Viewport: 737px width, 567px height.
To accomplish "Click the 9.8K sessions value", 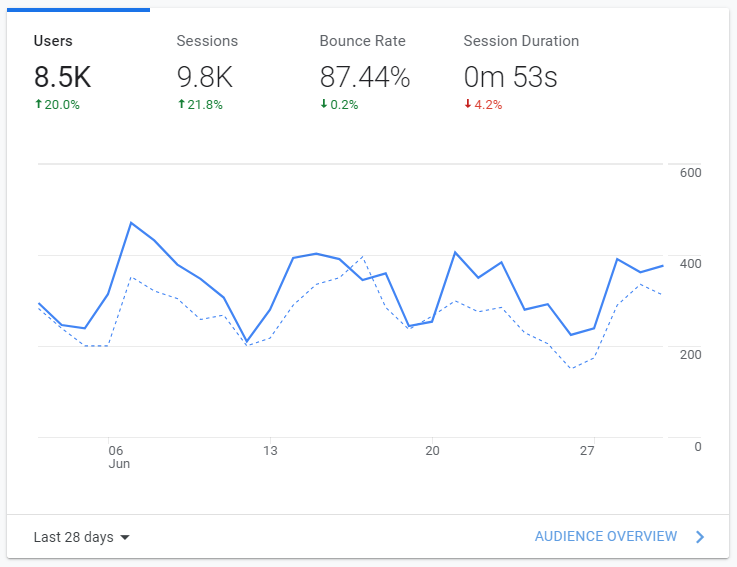I will pos(205,77).
